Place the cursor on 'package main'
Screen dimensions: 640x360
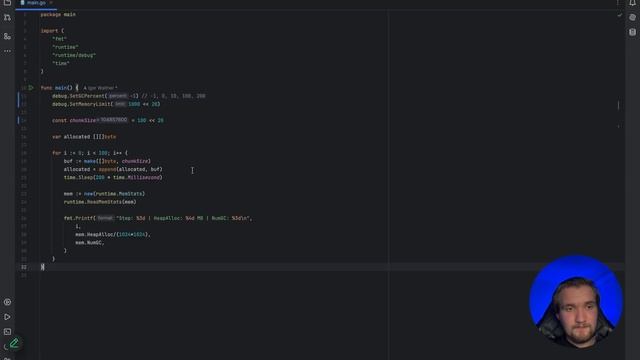tap(58, 14)
